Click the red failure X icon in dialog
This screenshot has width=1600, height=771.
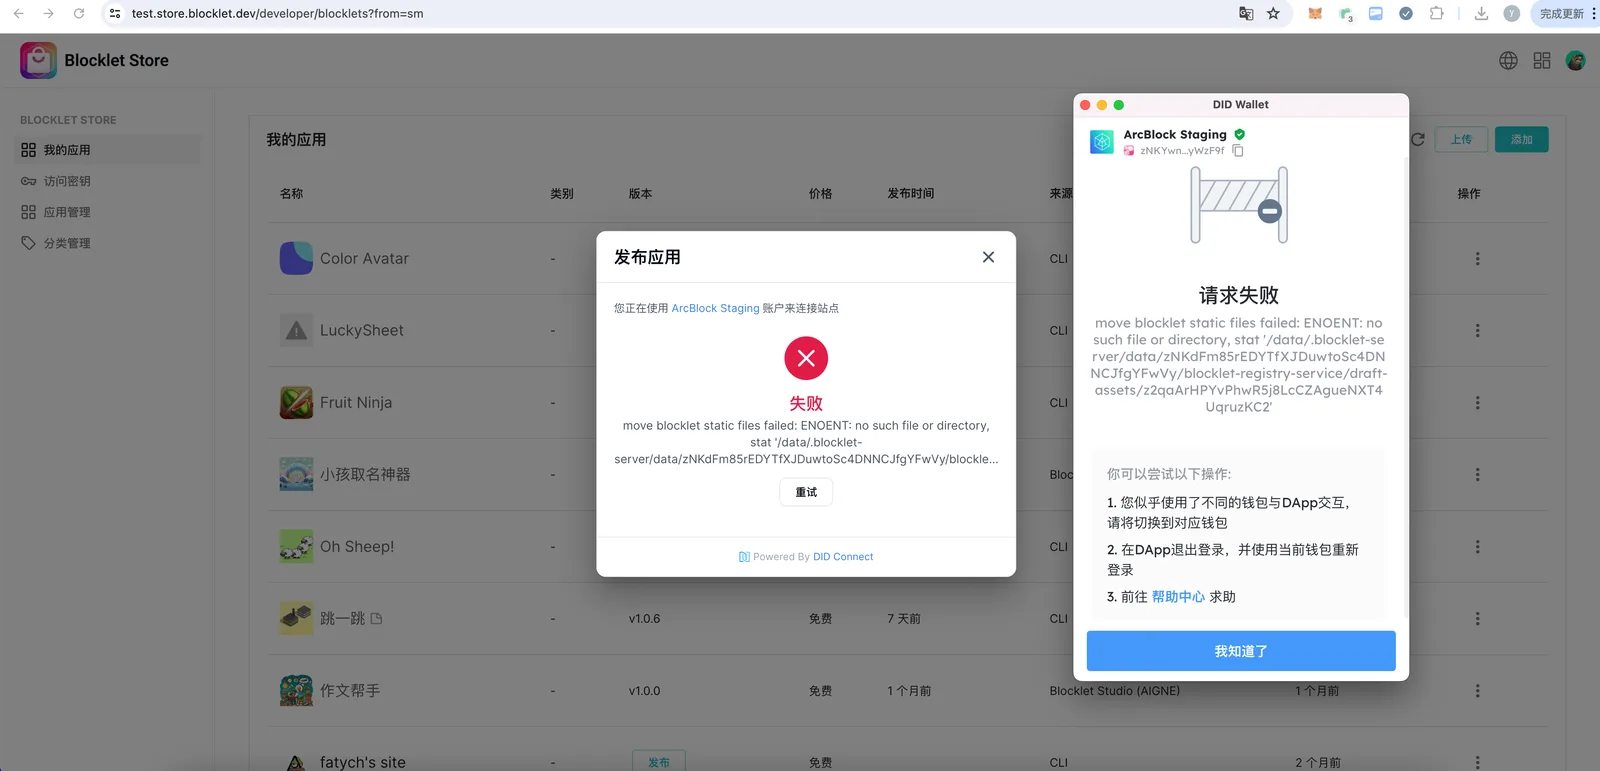click(806, 358)
